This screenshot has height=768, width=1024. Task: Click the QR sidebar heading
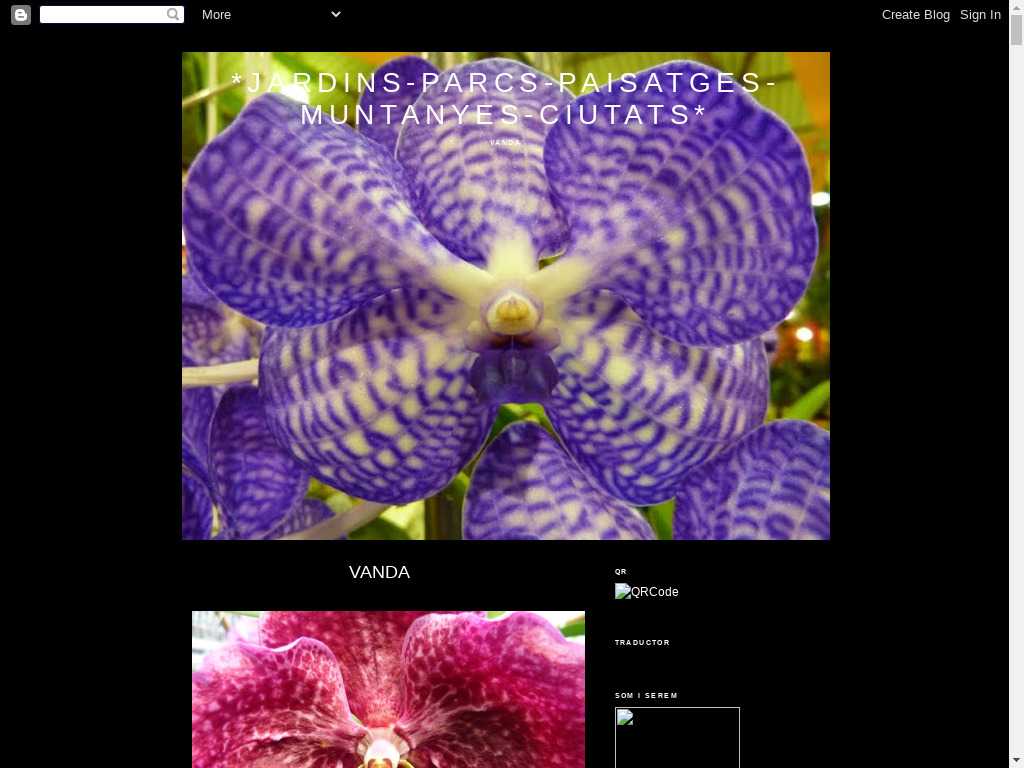tap(620, 572)
